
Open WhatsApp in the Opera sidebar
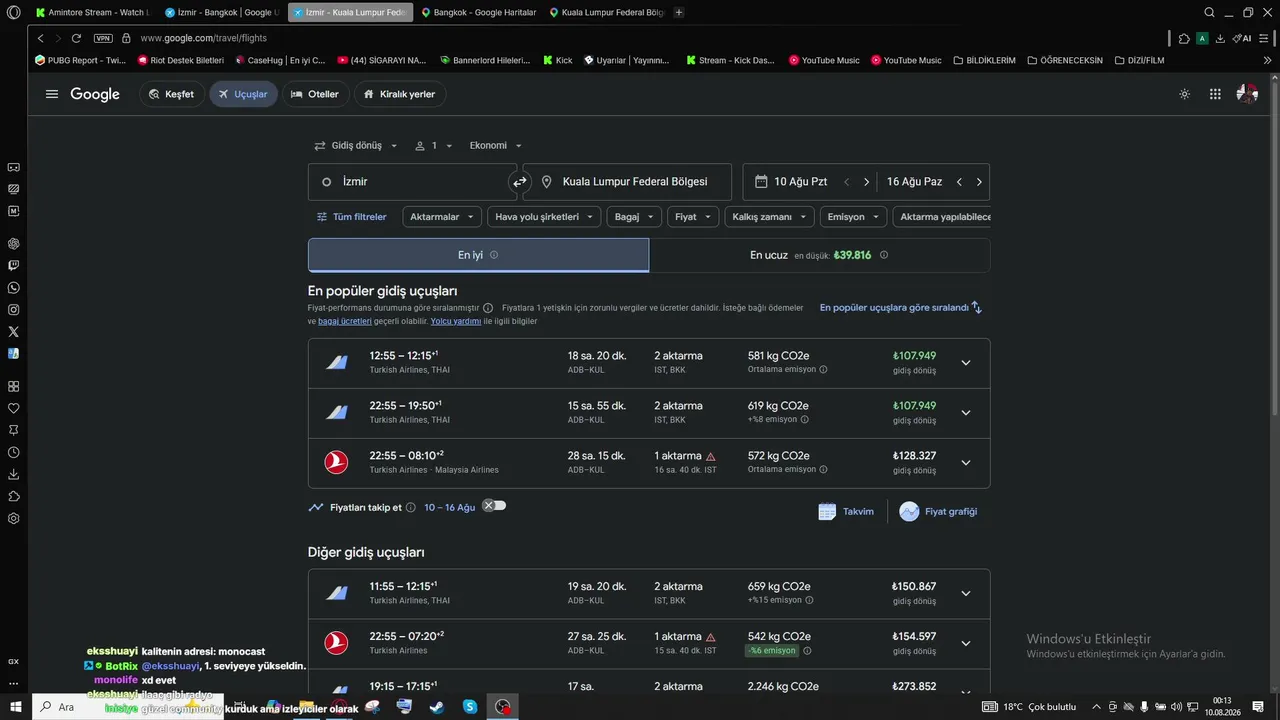coord(13,288)
